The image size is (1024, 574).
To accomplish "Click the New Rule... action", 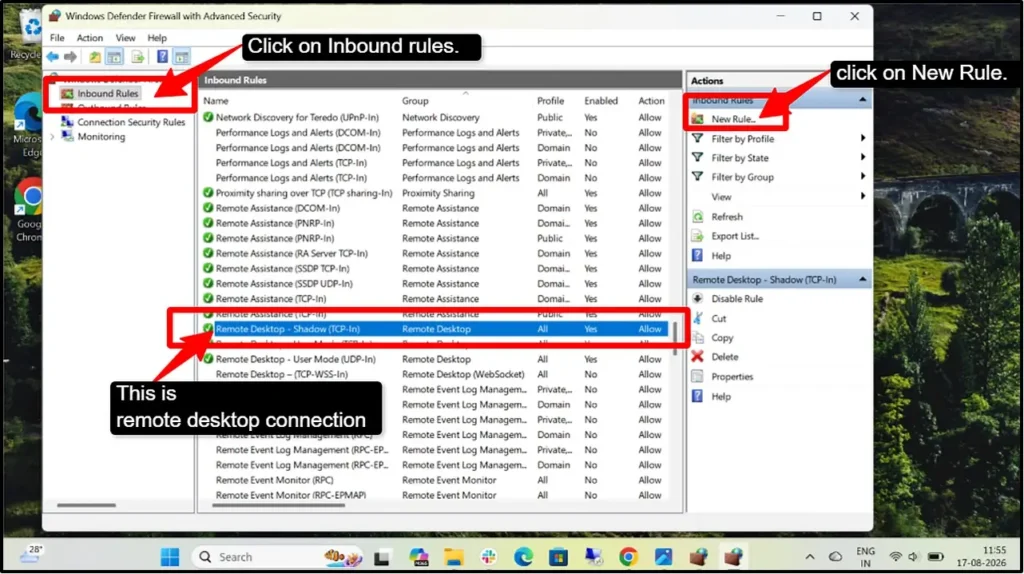I will (x=733, y=119).
